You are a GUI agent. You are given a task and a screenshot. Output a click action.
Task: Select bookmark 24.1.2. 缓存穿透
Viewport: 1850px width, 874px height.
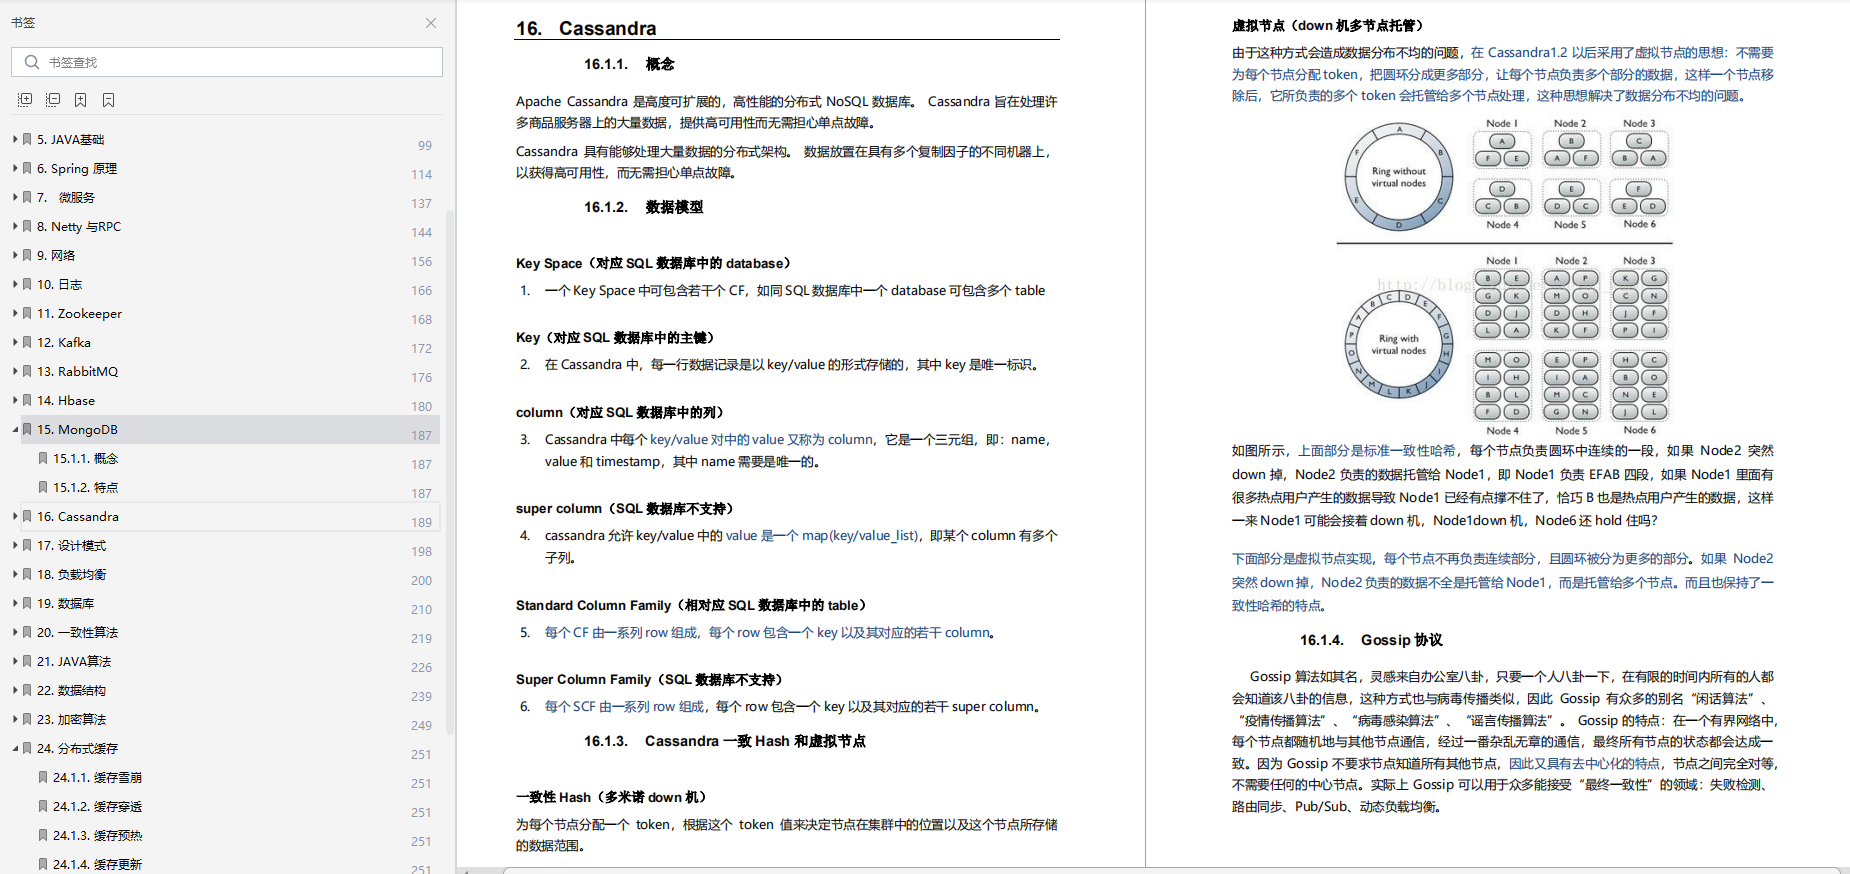98,807
